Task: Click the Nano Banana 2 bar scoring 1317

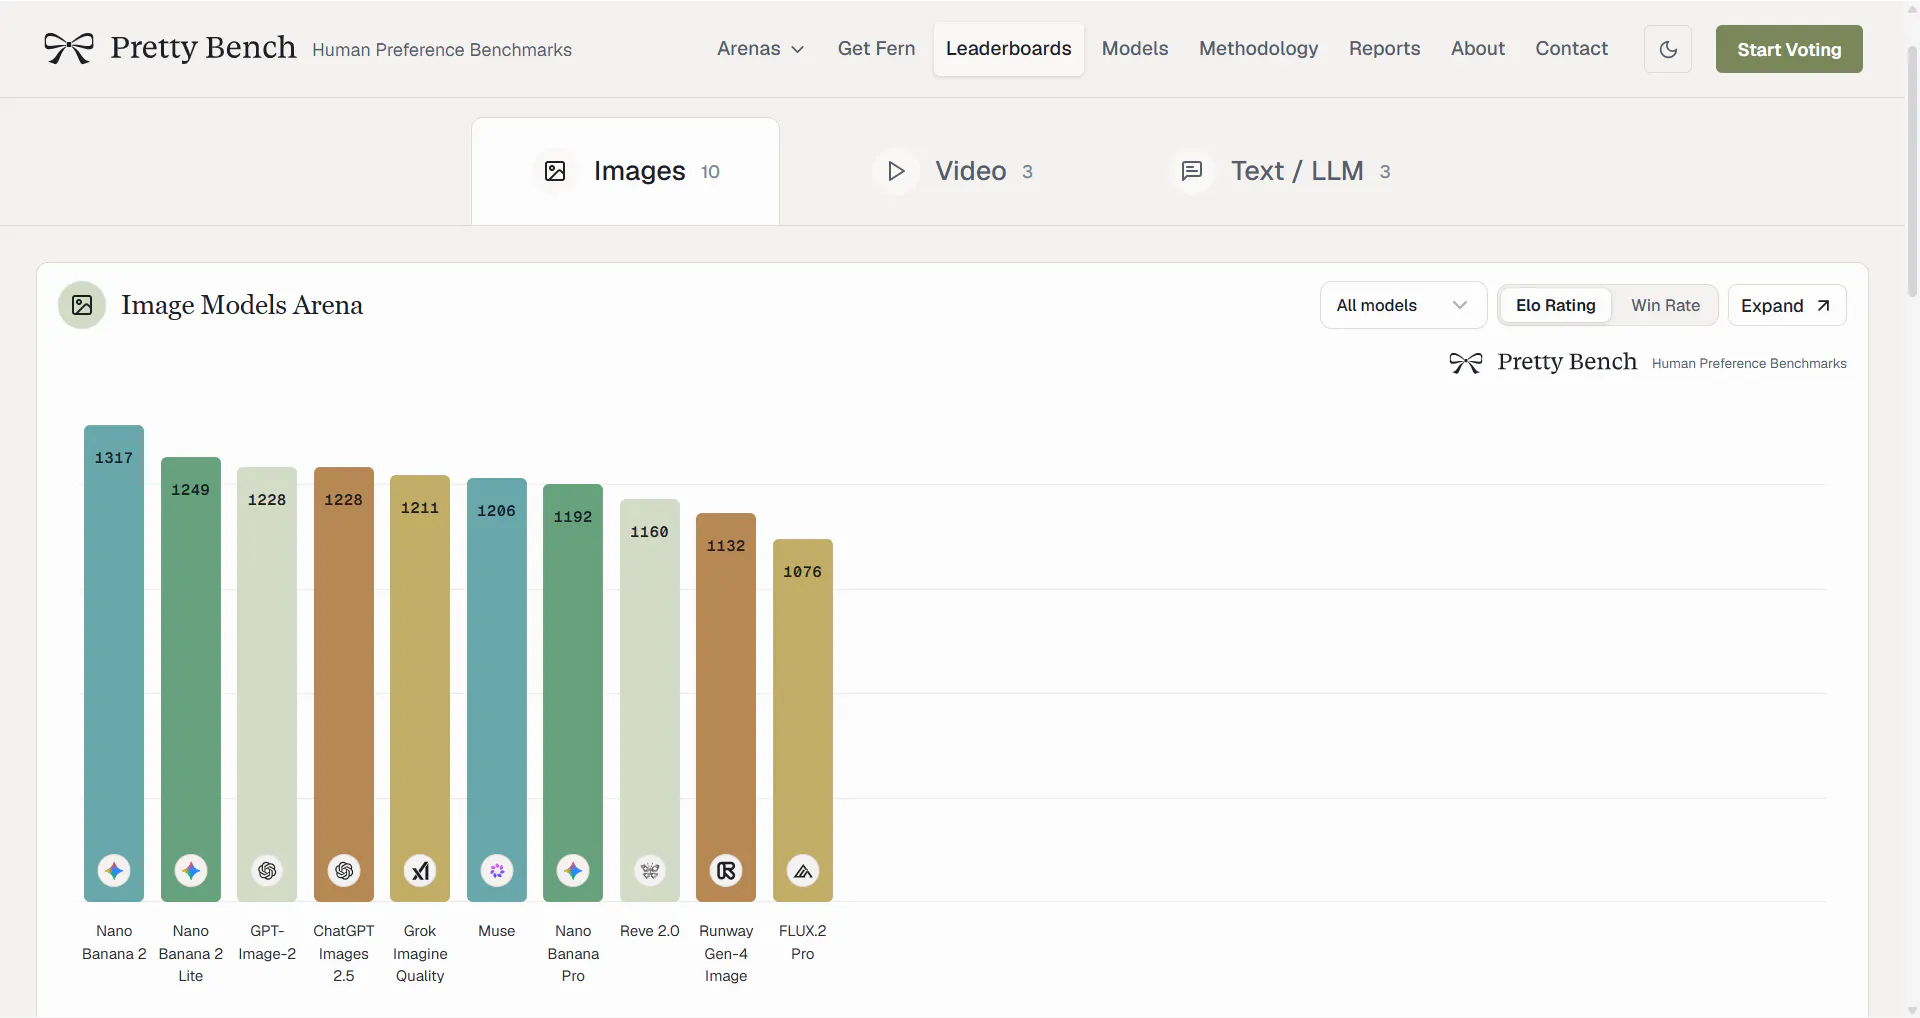Action: tap(114, 663)
